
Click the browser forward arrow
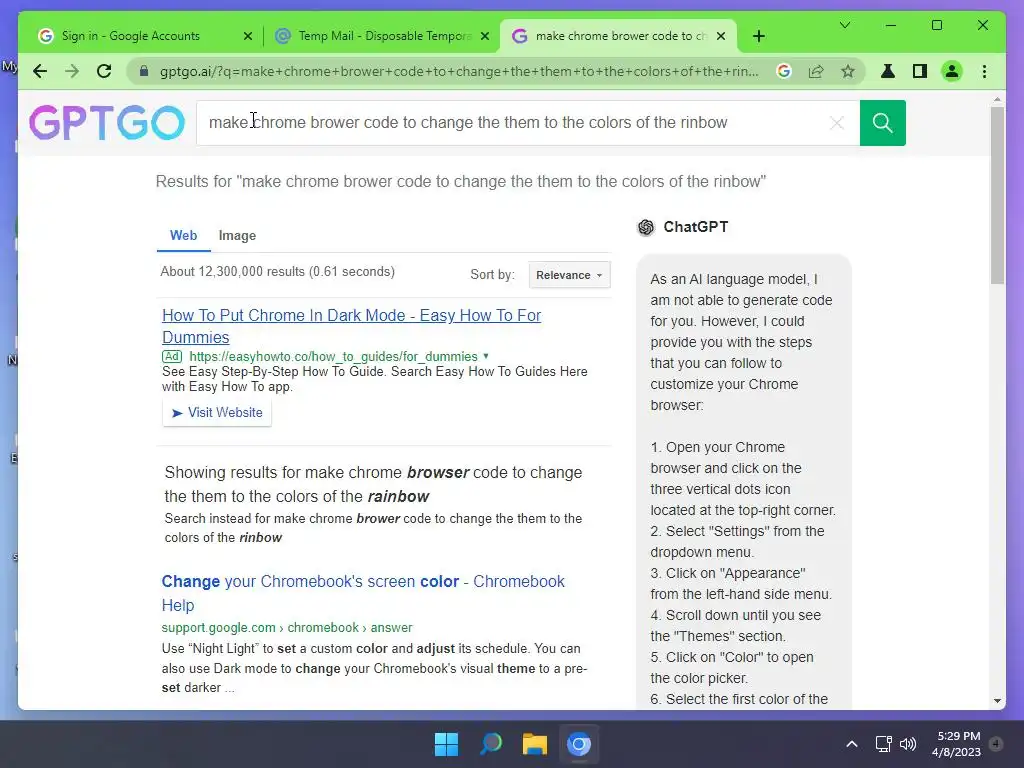pos(72,71)
